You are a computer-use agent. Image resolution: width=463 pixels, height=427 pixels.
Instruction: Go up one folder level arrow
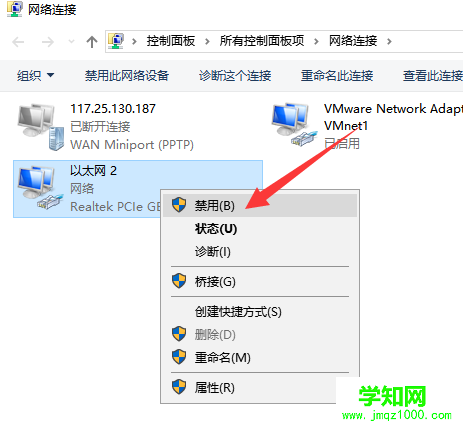tap(92, 42)
